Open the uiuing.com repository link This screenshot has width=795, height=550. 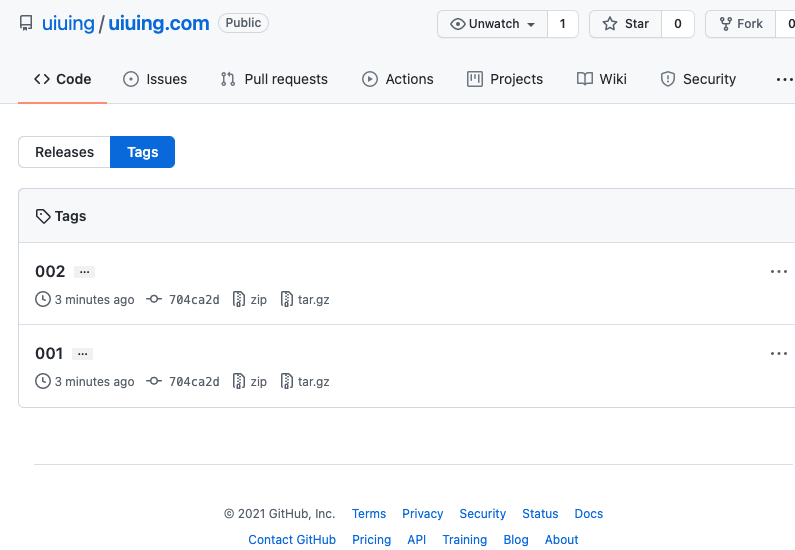pyautogui.click(x=159, y=23)
